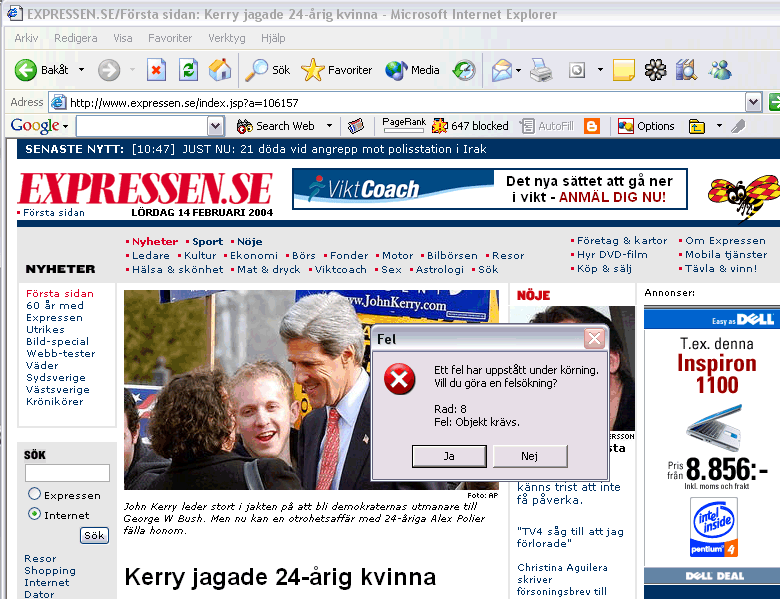
Task: Click the folder-up icon in Google toolbar
Action: tap(697, 126)
